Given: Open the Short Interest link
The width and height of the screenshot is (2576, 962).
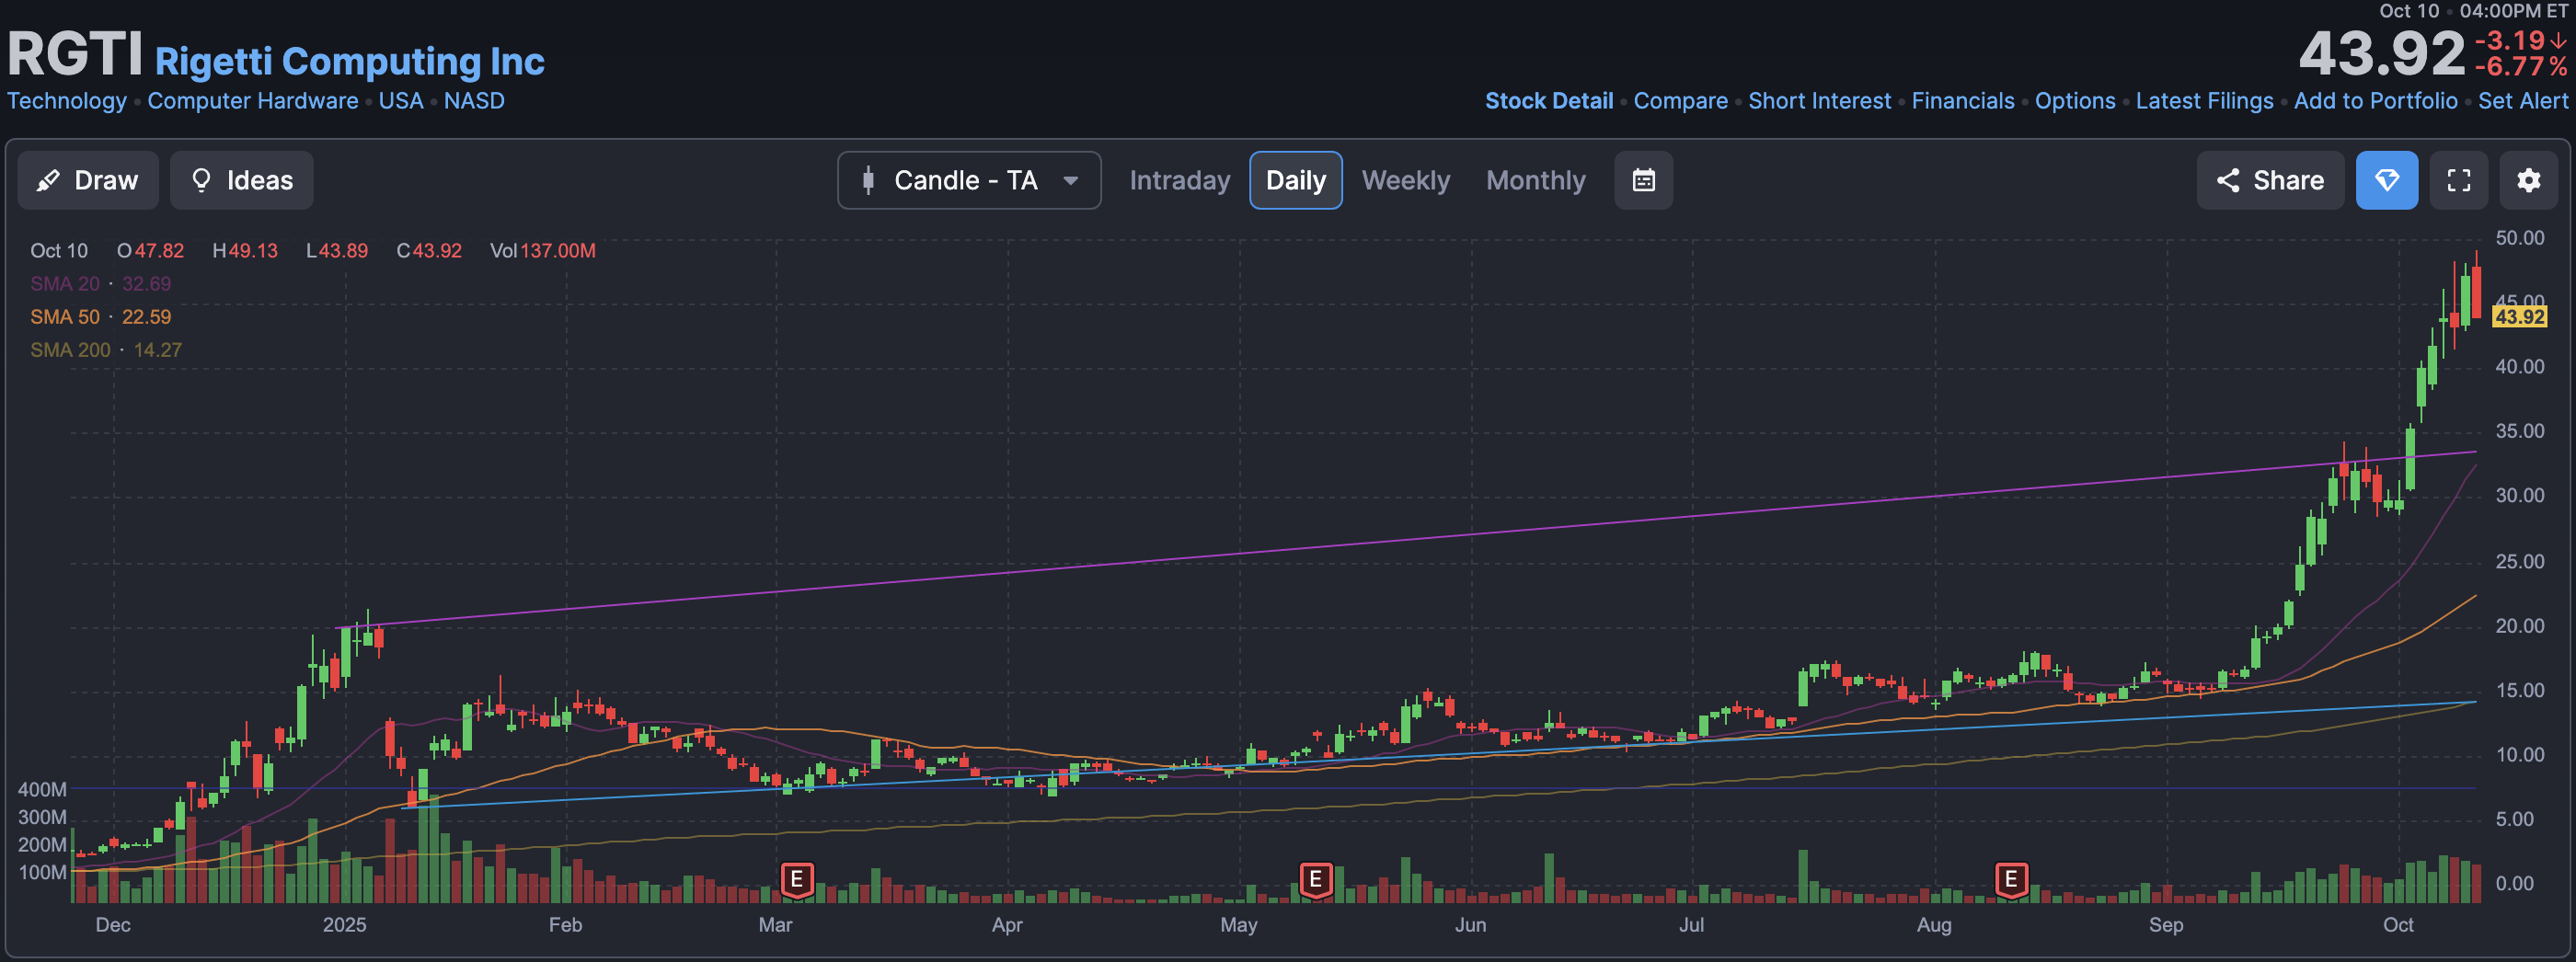Looking at the screenshot, I should pos(1819,101).
